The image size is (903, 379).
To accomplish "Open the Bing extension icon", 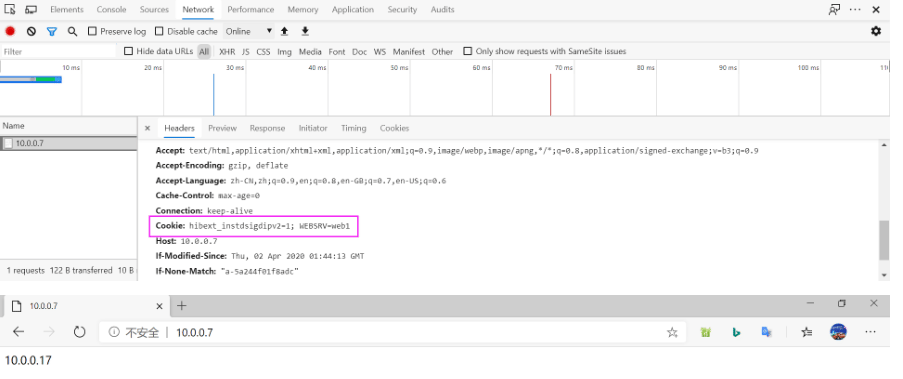I will click(x=736, y=332).
